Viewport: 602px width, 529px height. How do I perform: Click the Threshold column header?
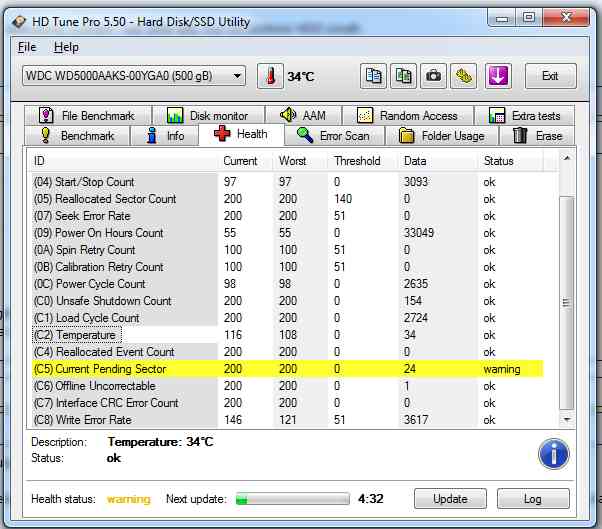click(x=363, y=161)
